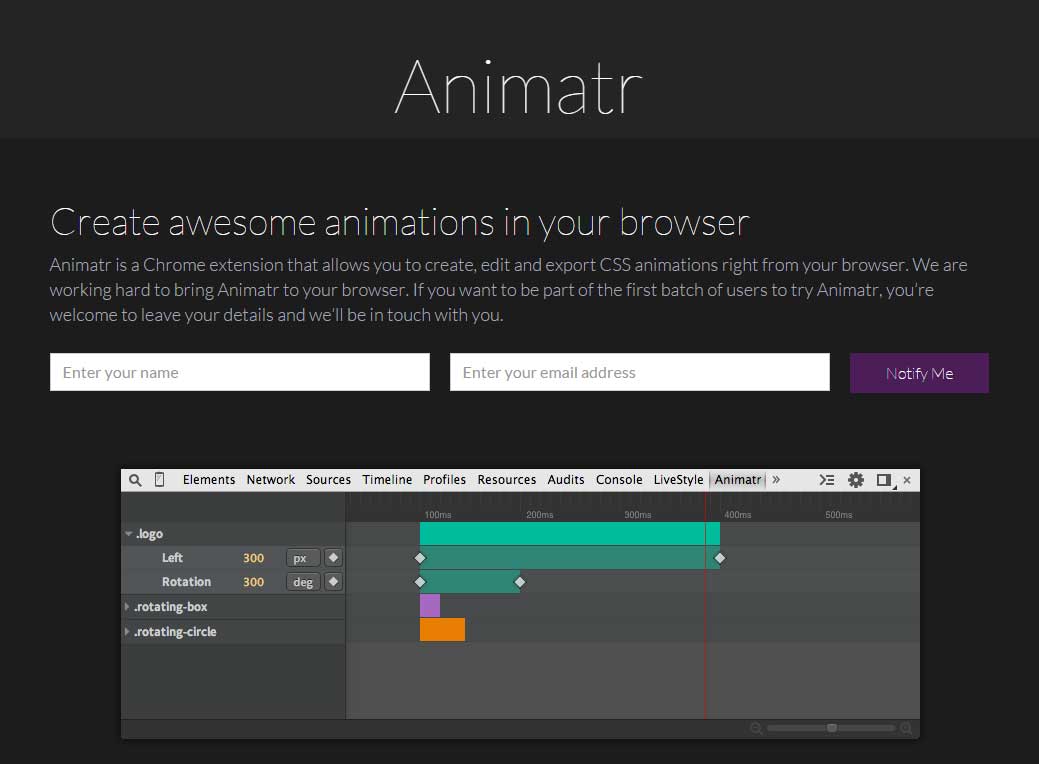Viewport: 1039px width, 764px height.
Task: Collapse the .logo property group
Action: pos(128,533)
